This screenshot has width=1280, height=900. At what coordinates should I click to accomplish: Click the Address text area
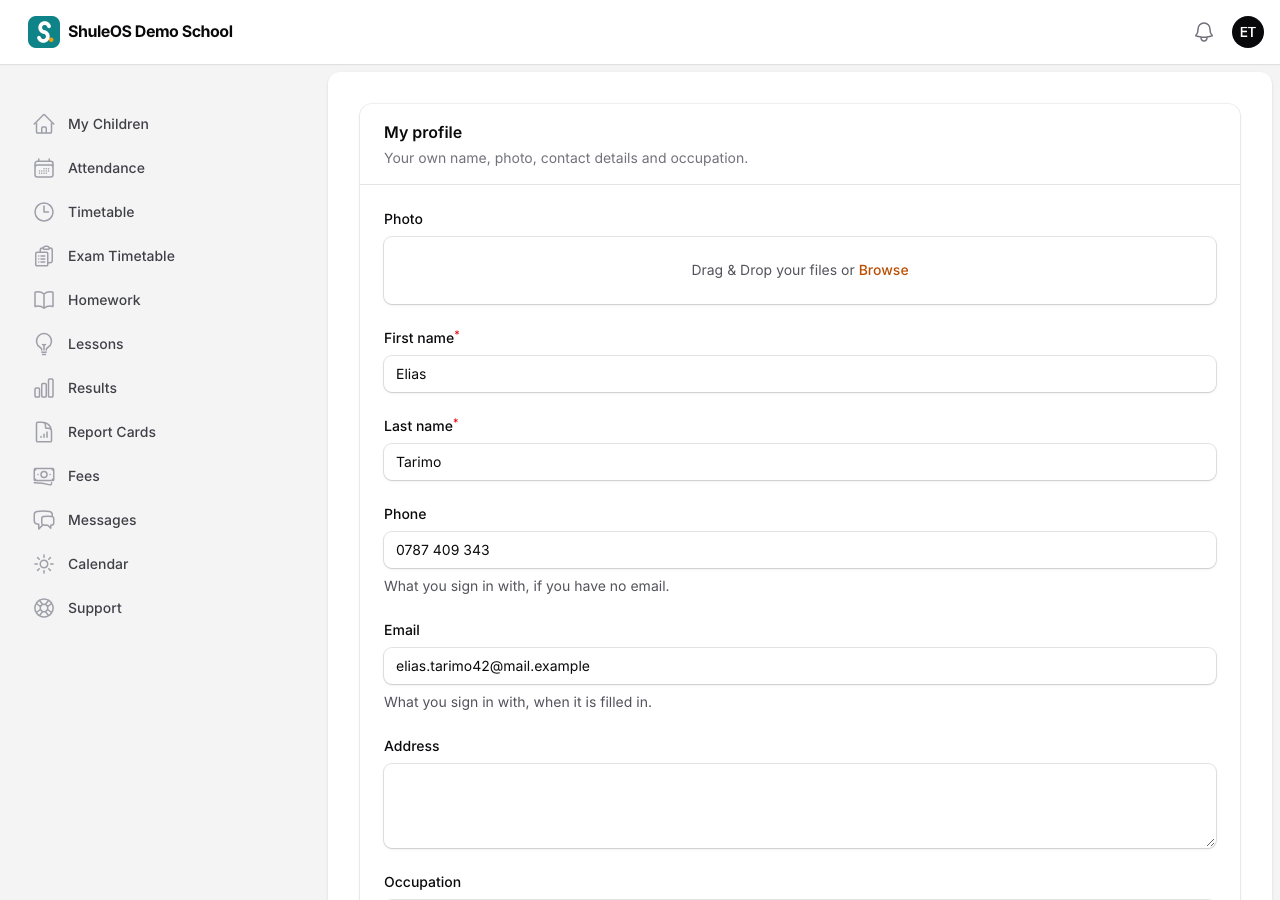click(x=800, y=806)
